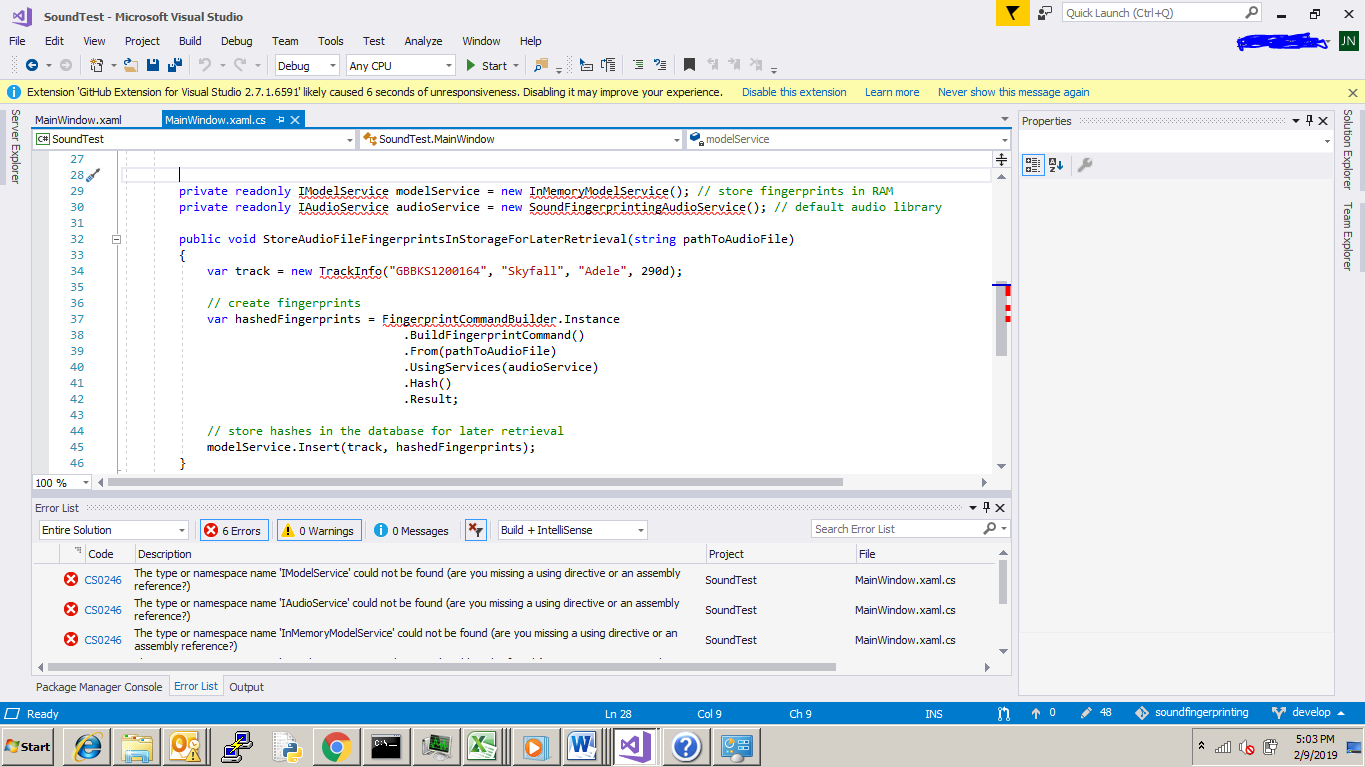The image size is (1365, 767).
Task: Click Never show this message again
Action: (x=1013, y=91)
